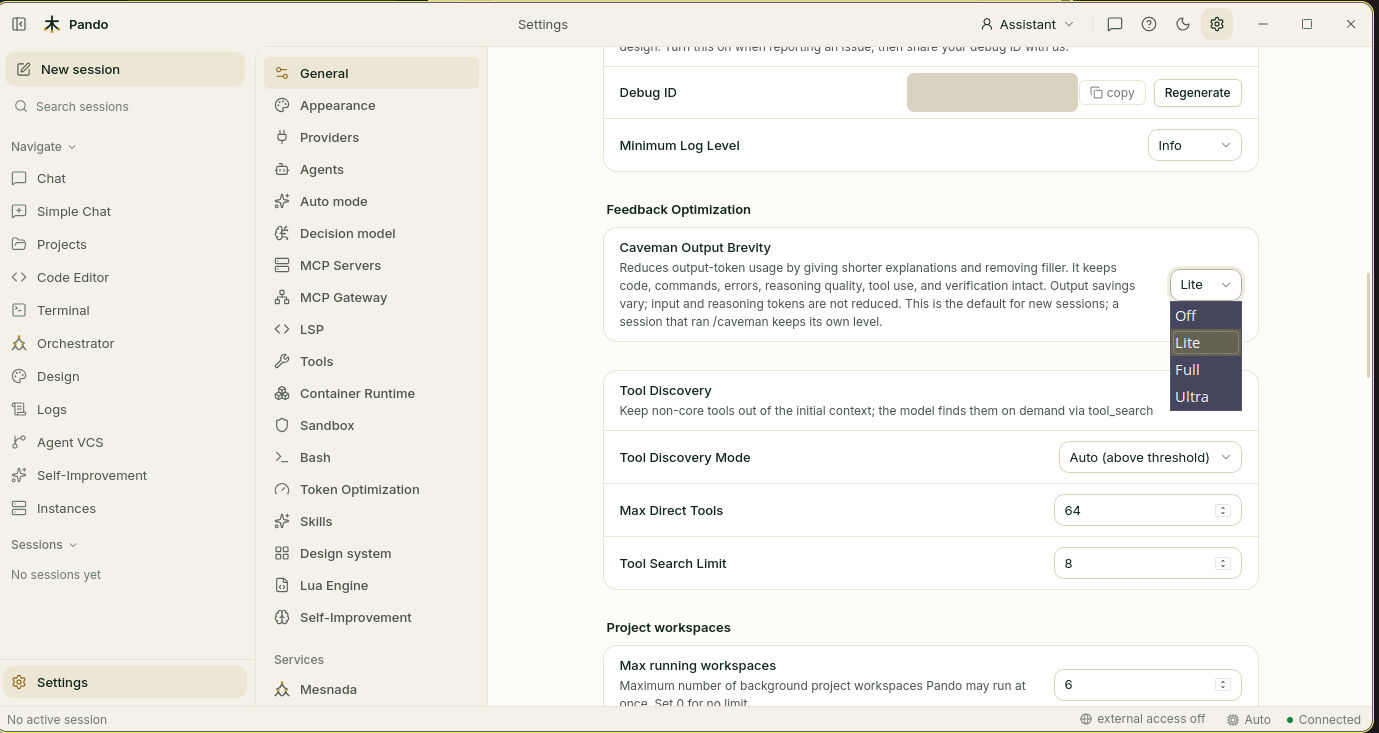Close the Caveman Output Brevity dropdown

1205,284
